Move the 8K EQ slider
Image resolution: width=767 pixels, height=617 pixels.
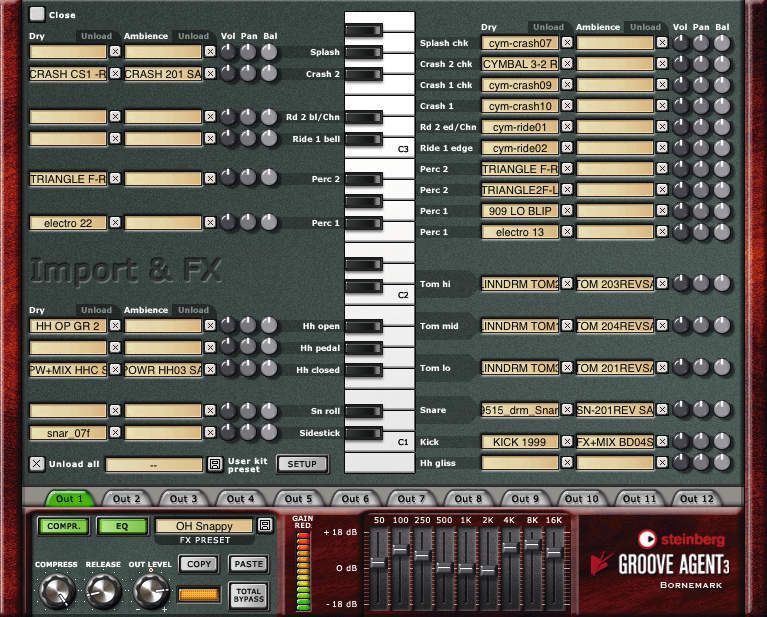[532, 544]
